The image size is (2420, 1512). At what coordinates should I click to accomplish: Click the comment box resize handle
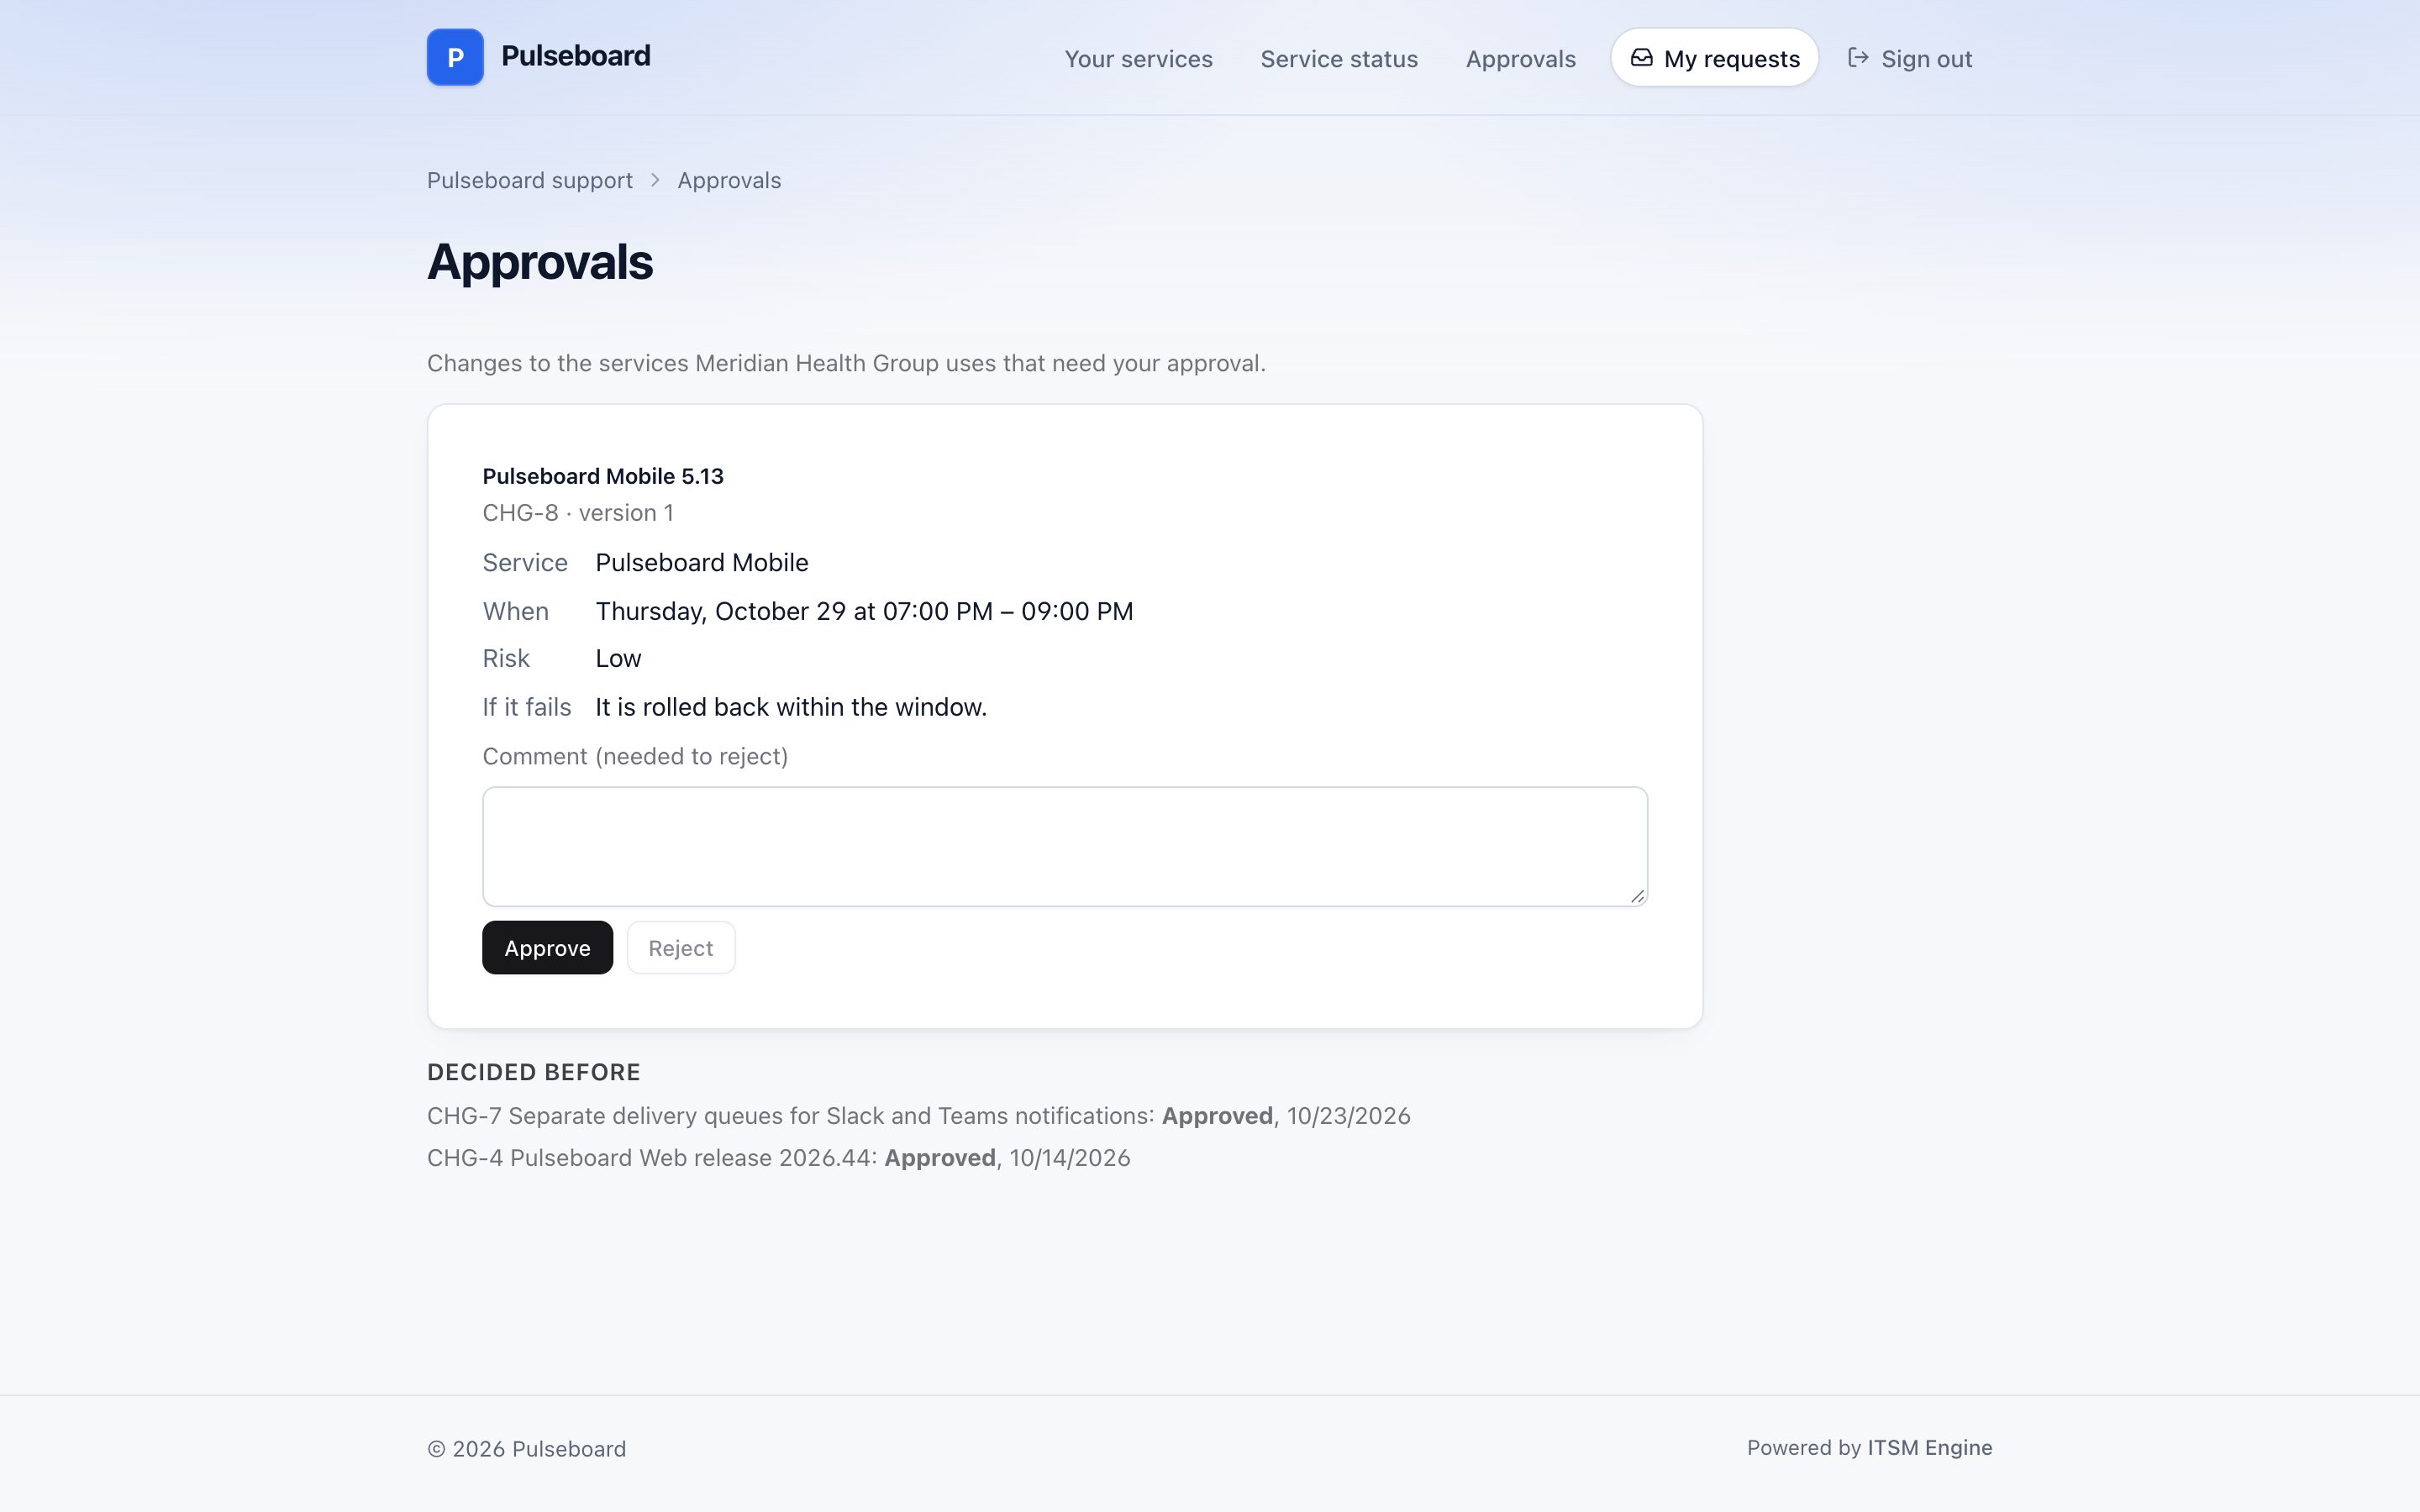tap(1637, 896)
